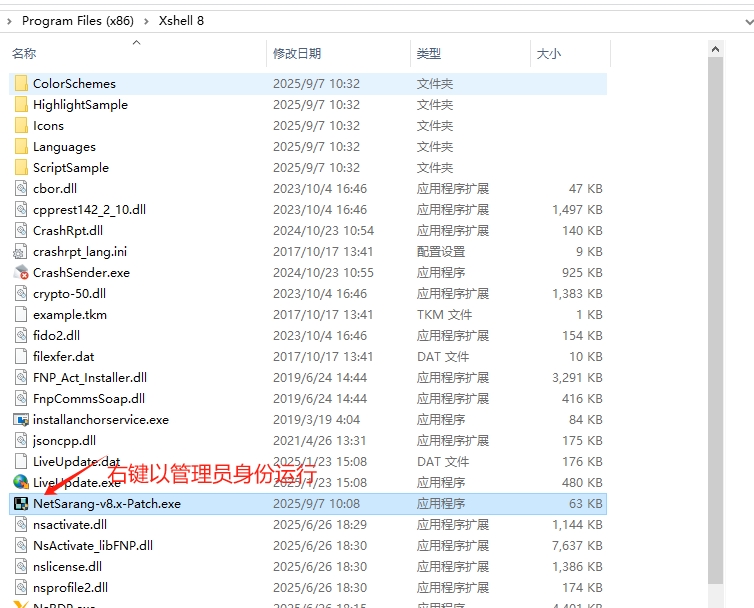
Task: Click the ScriptSample folder icon
Action: (x=21, y=167)
